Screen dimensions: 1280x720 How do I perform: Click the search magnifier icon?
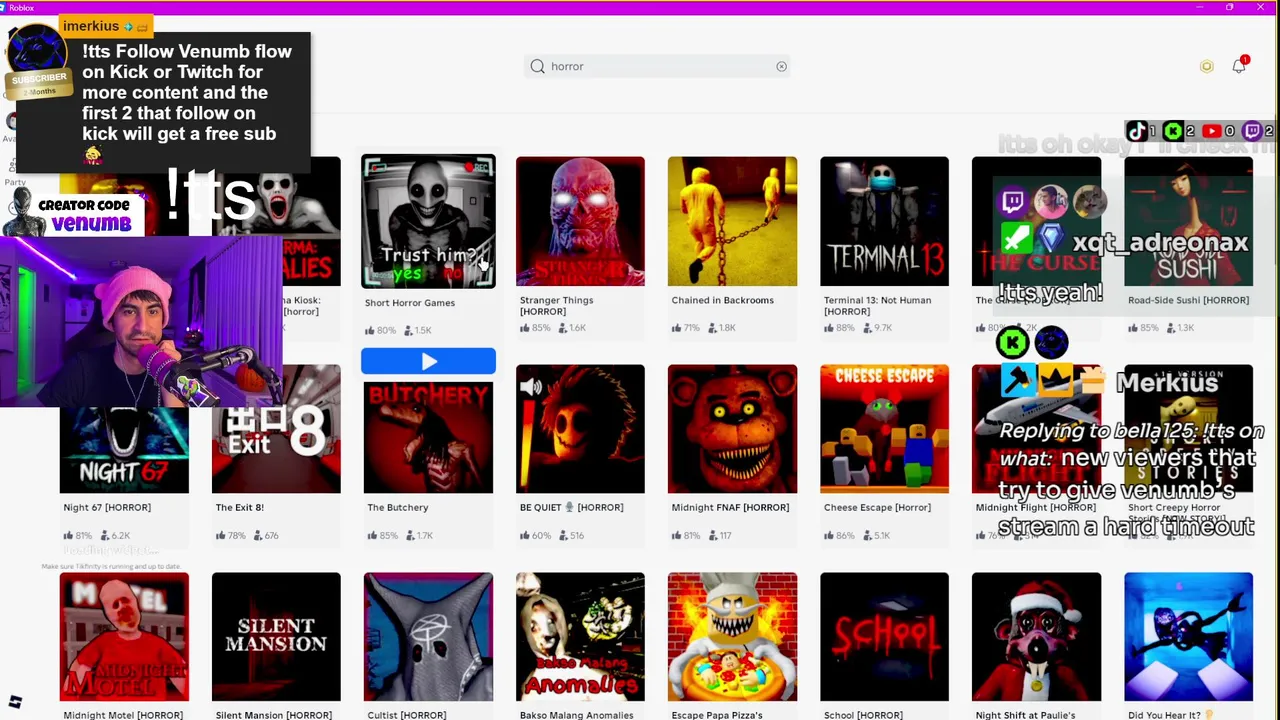coord(538,66)
